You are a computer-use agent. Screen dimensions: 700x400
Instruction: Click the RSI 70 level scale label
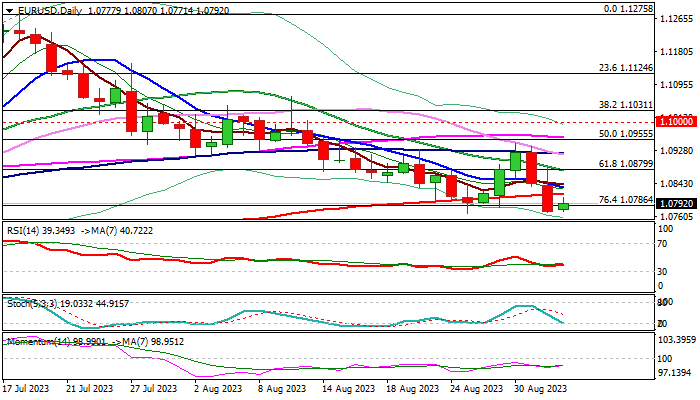[x=662, y=244]
